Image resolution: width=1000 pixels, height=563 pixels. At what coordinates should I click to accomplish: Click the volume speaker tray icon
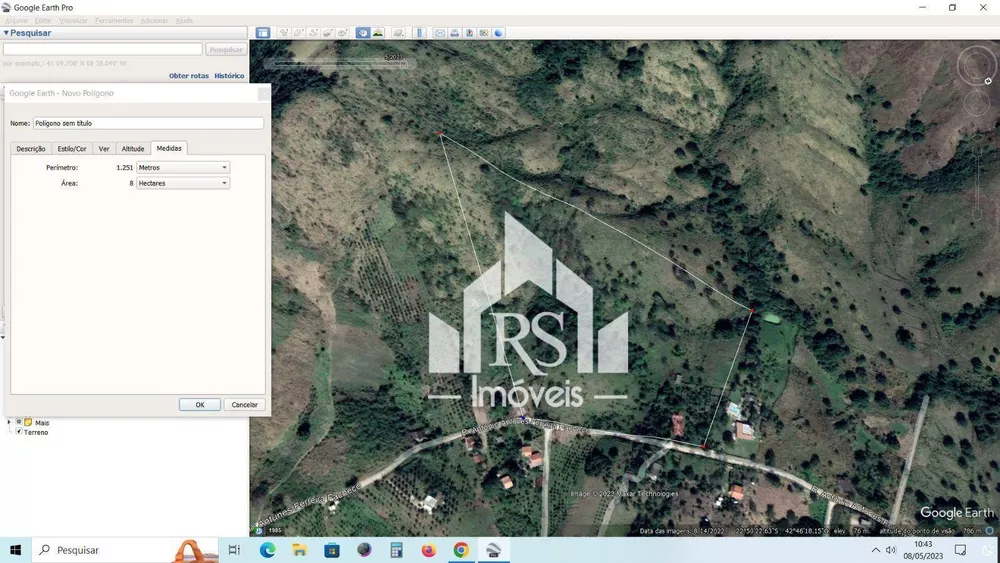(891, 550)
